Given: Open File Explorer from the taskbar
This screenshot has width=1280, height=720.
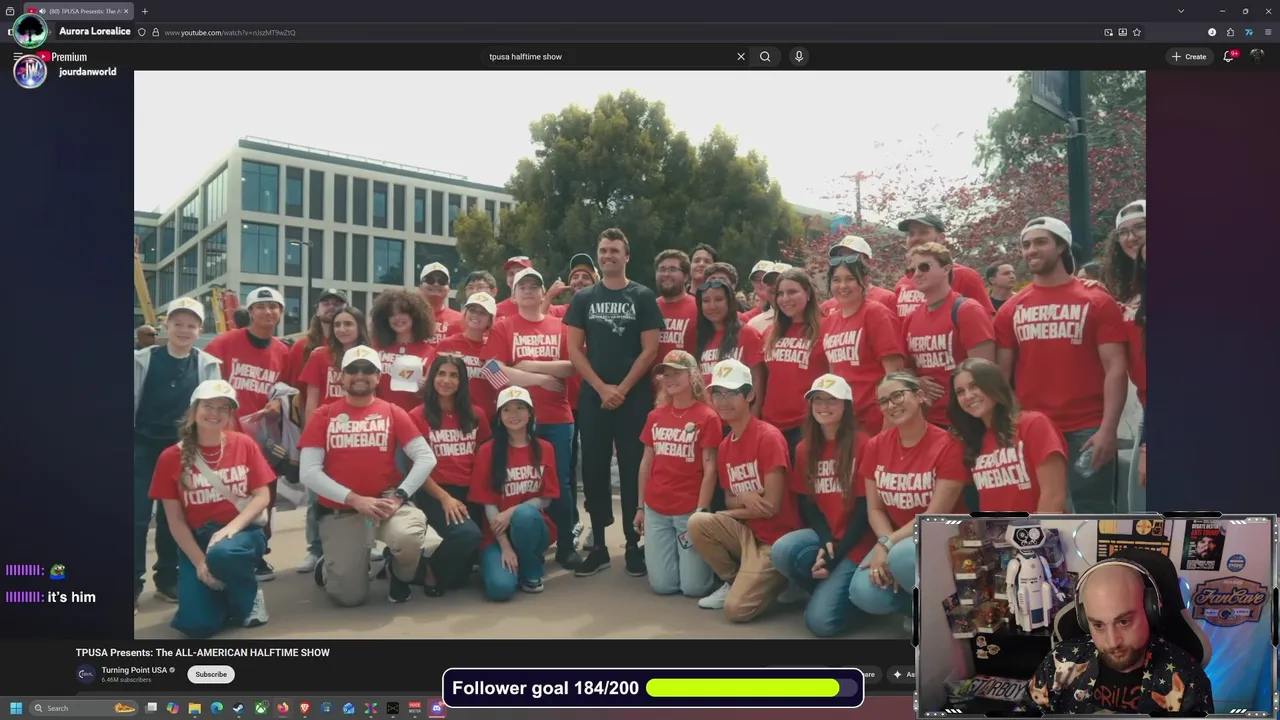Looking at the screenshot, I should (195, 708).
